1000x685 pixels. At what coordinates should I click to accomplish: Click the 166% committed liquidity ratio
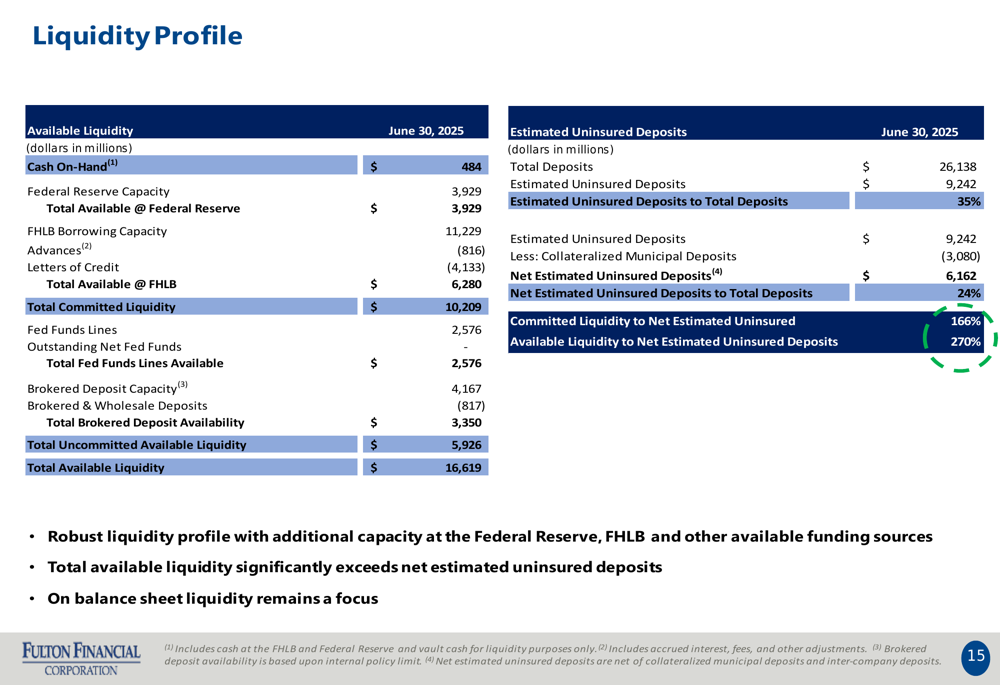pos(966,321)
